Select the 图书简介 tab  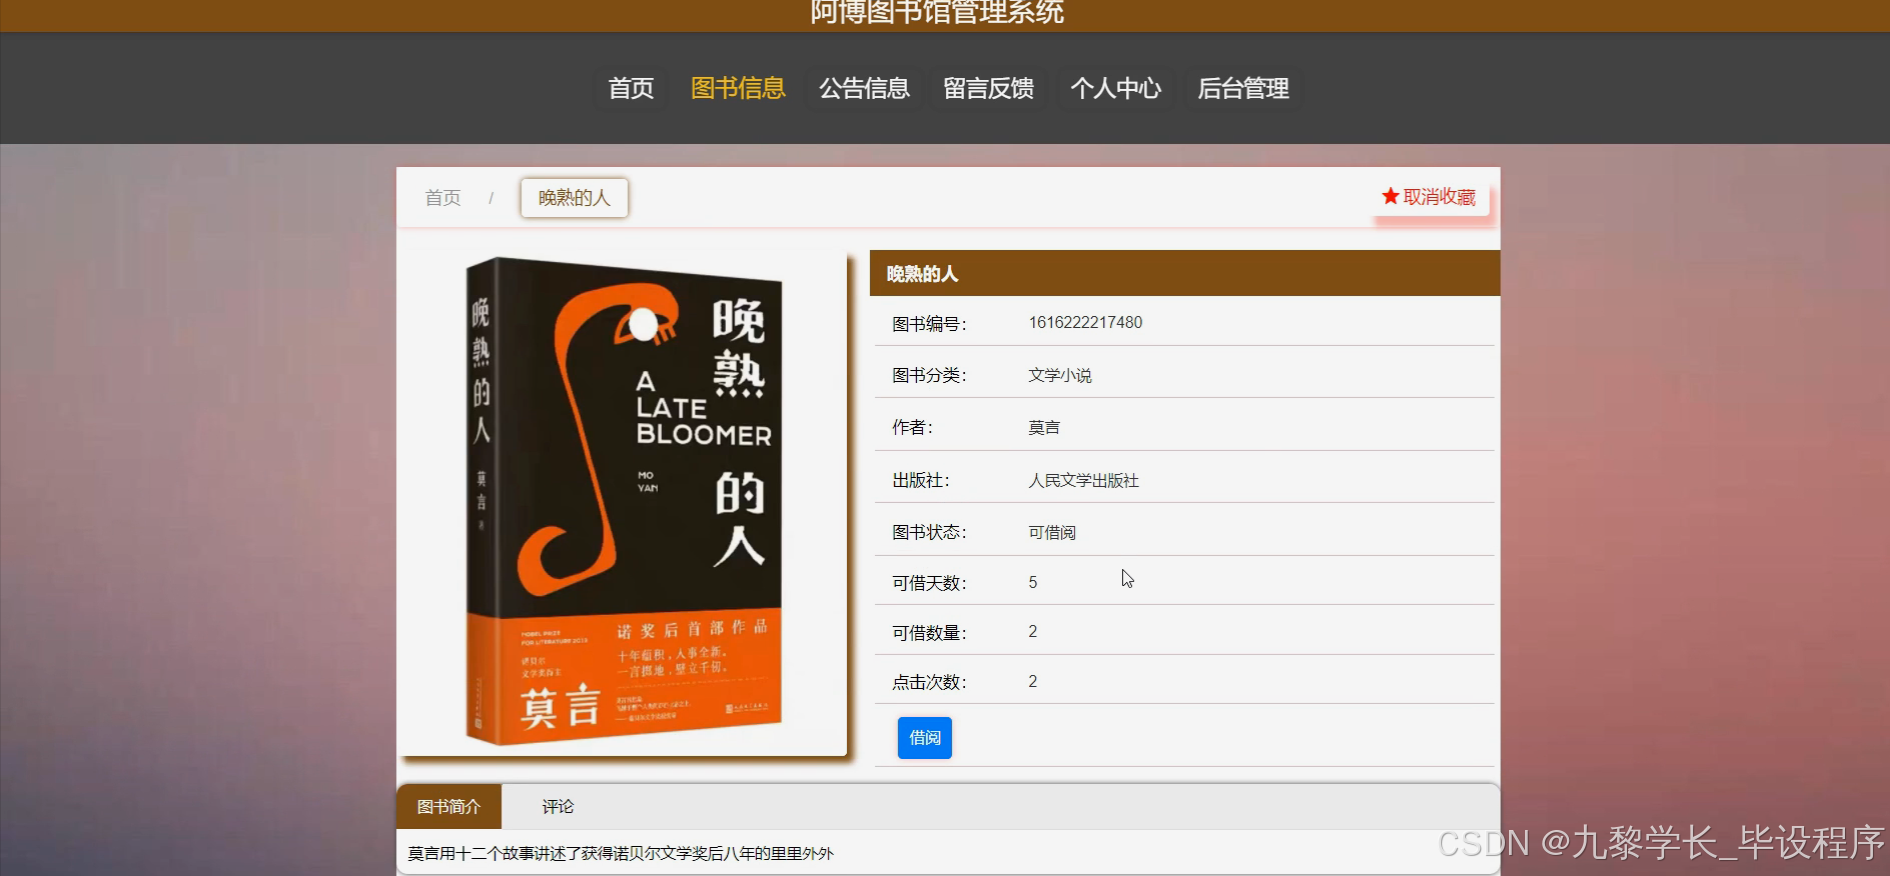coord(449,807)
